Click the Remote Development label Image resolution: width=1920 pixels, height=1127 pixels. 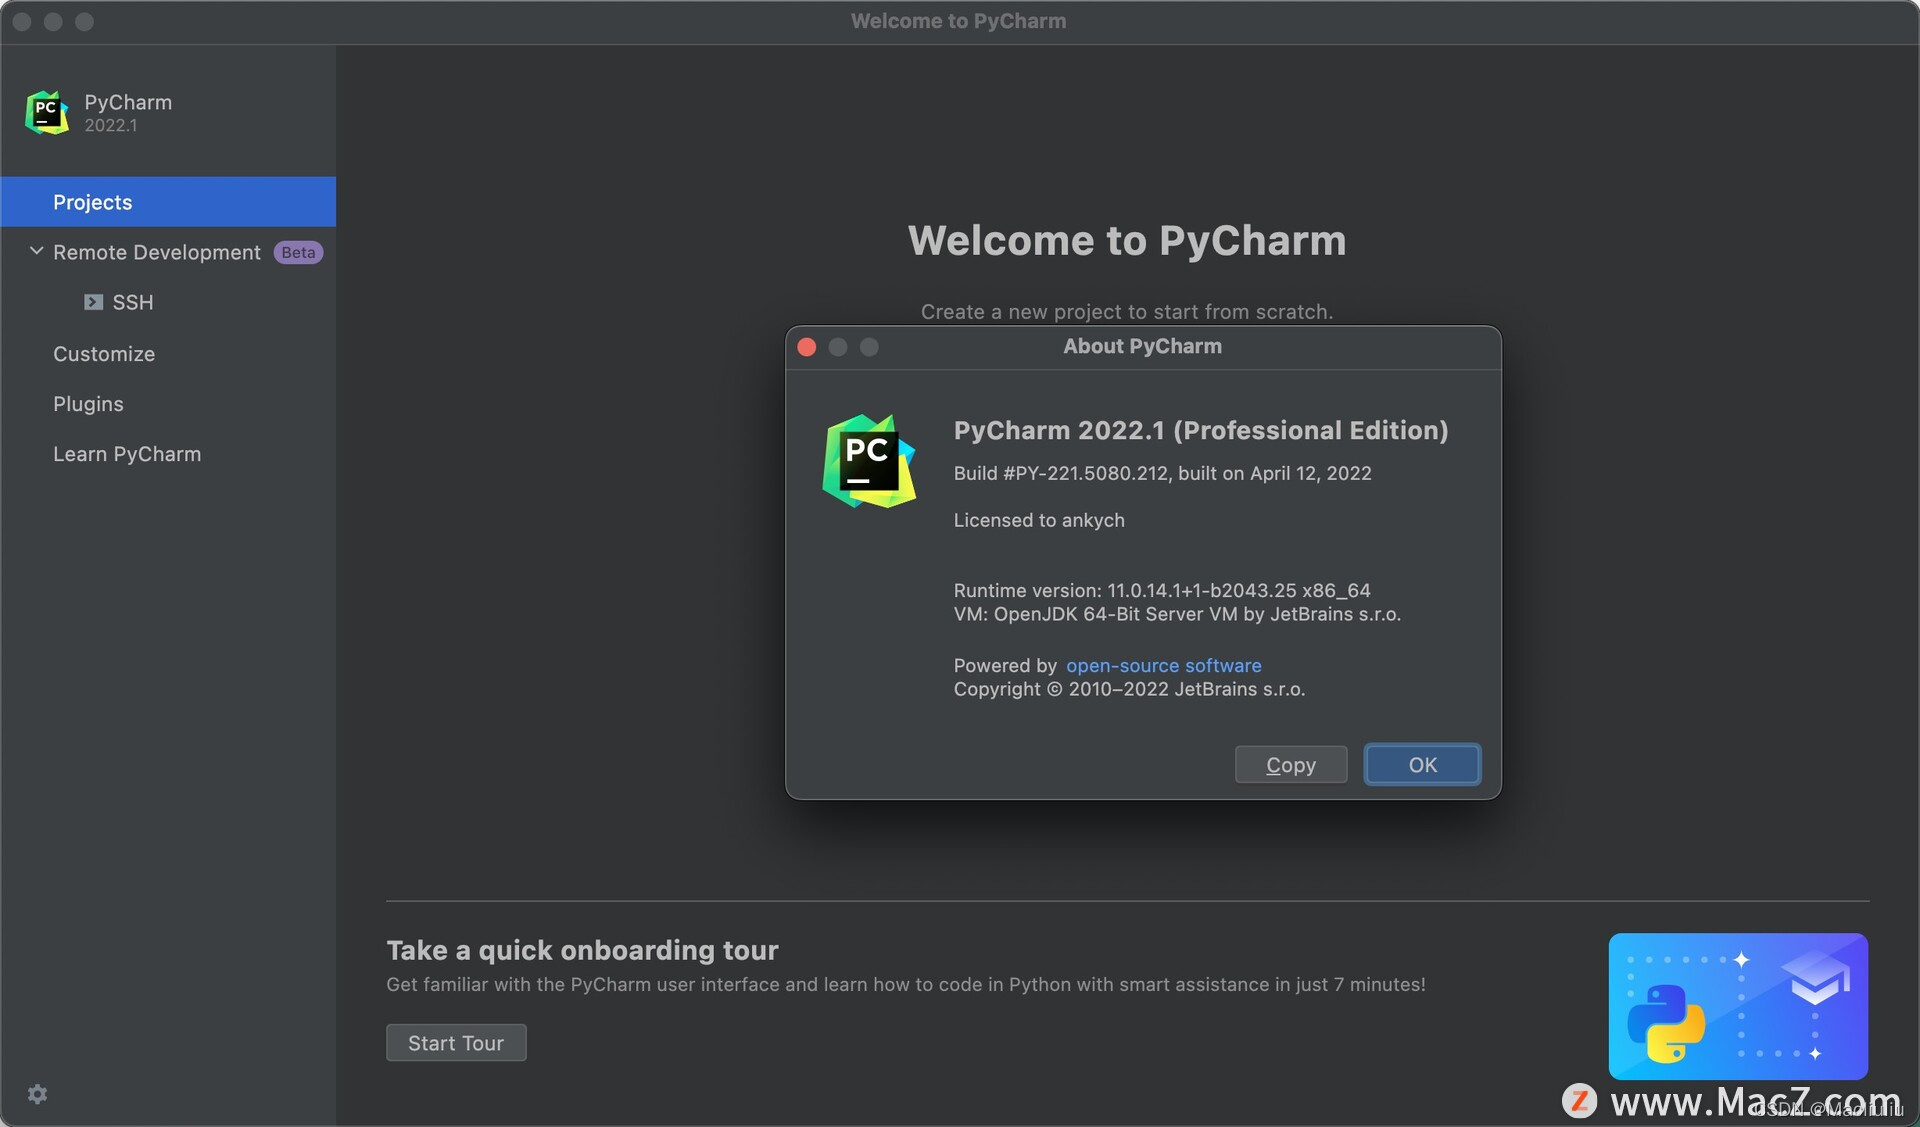[x=156, y=253]
